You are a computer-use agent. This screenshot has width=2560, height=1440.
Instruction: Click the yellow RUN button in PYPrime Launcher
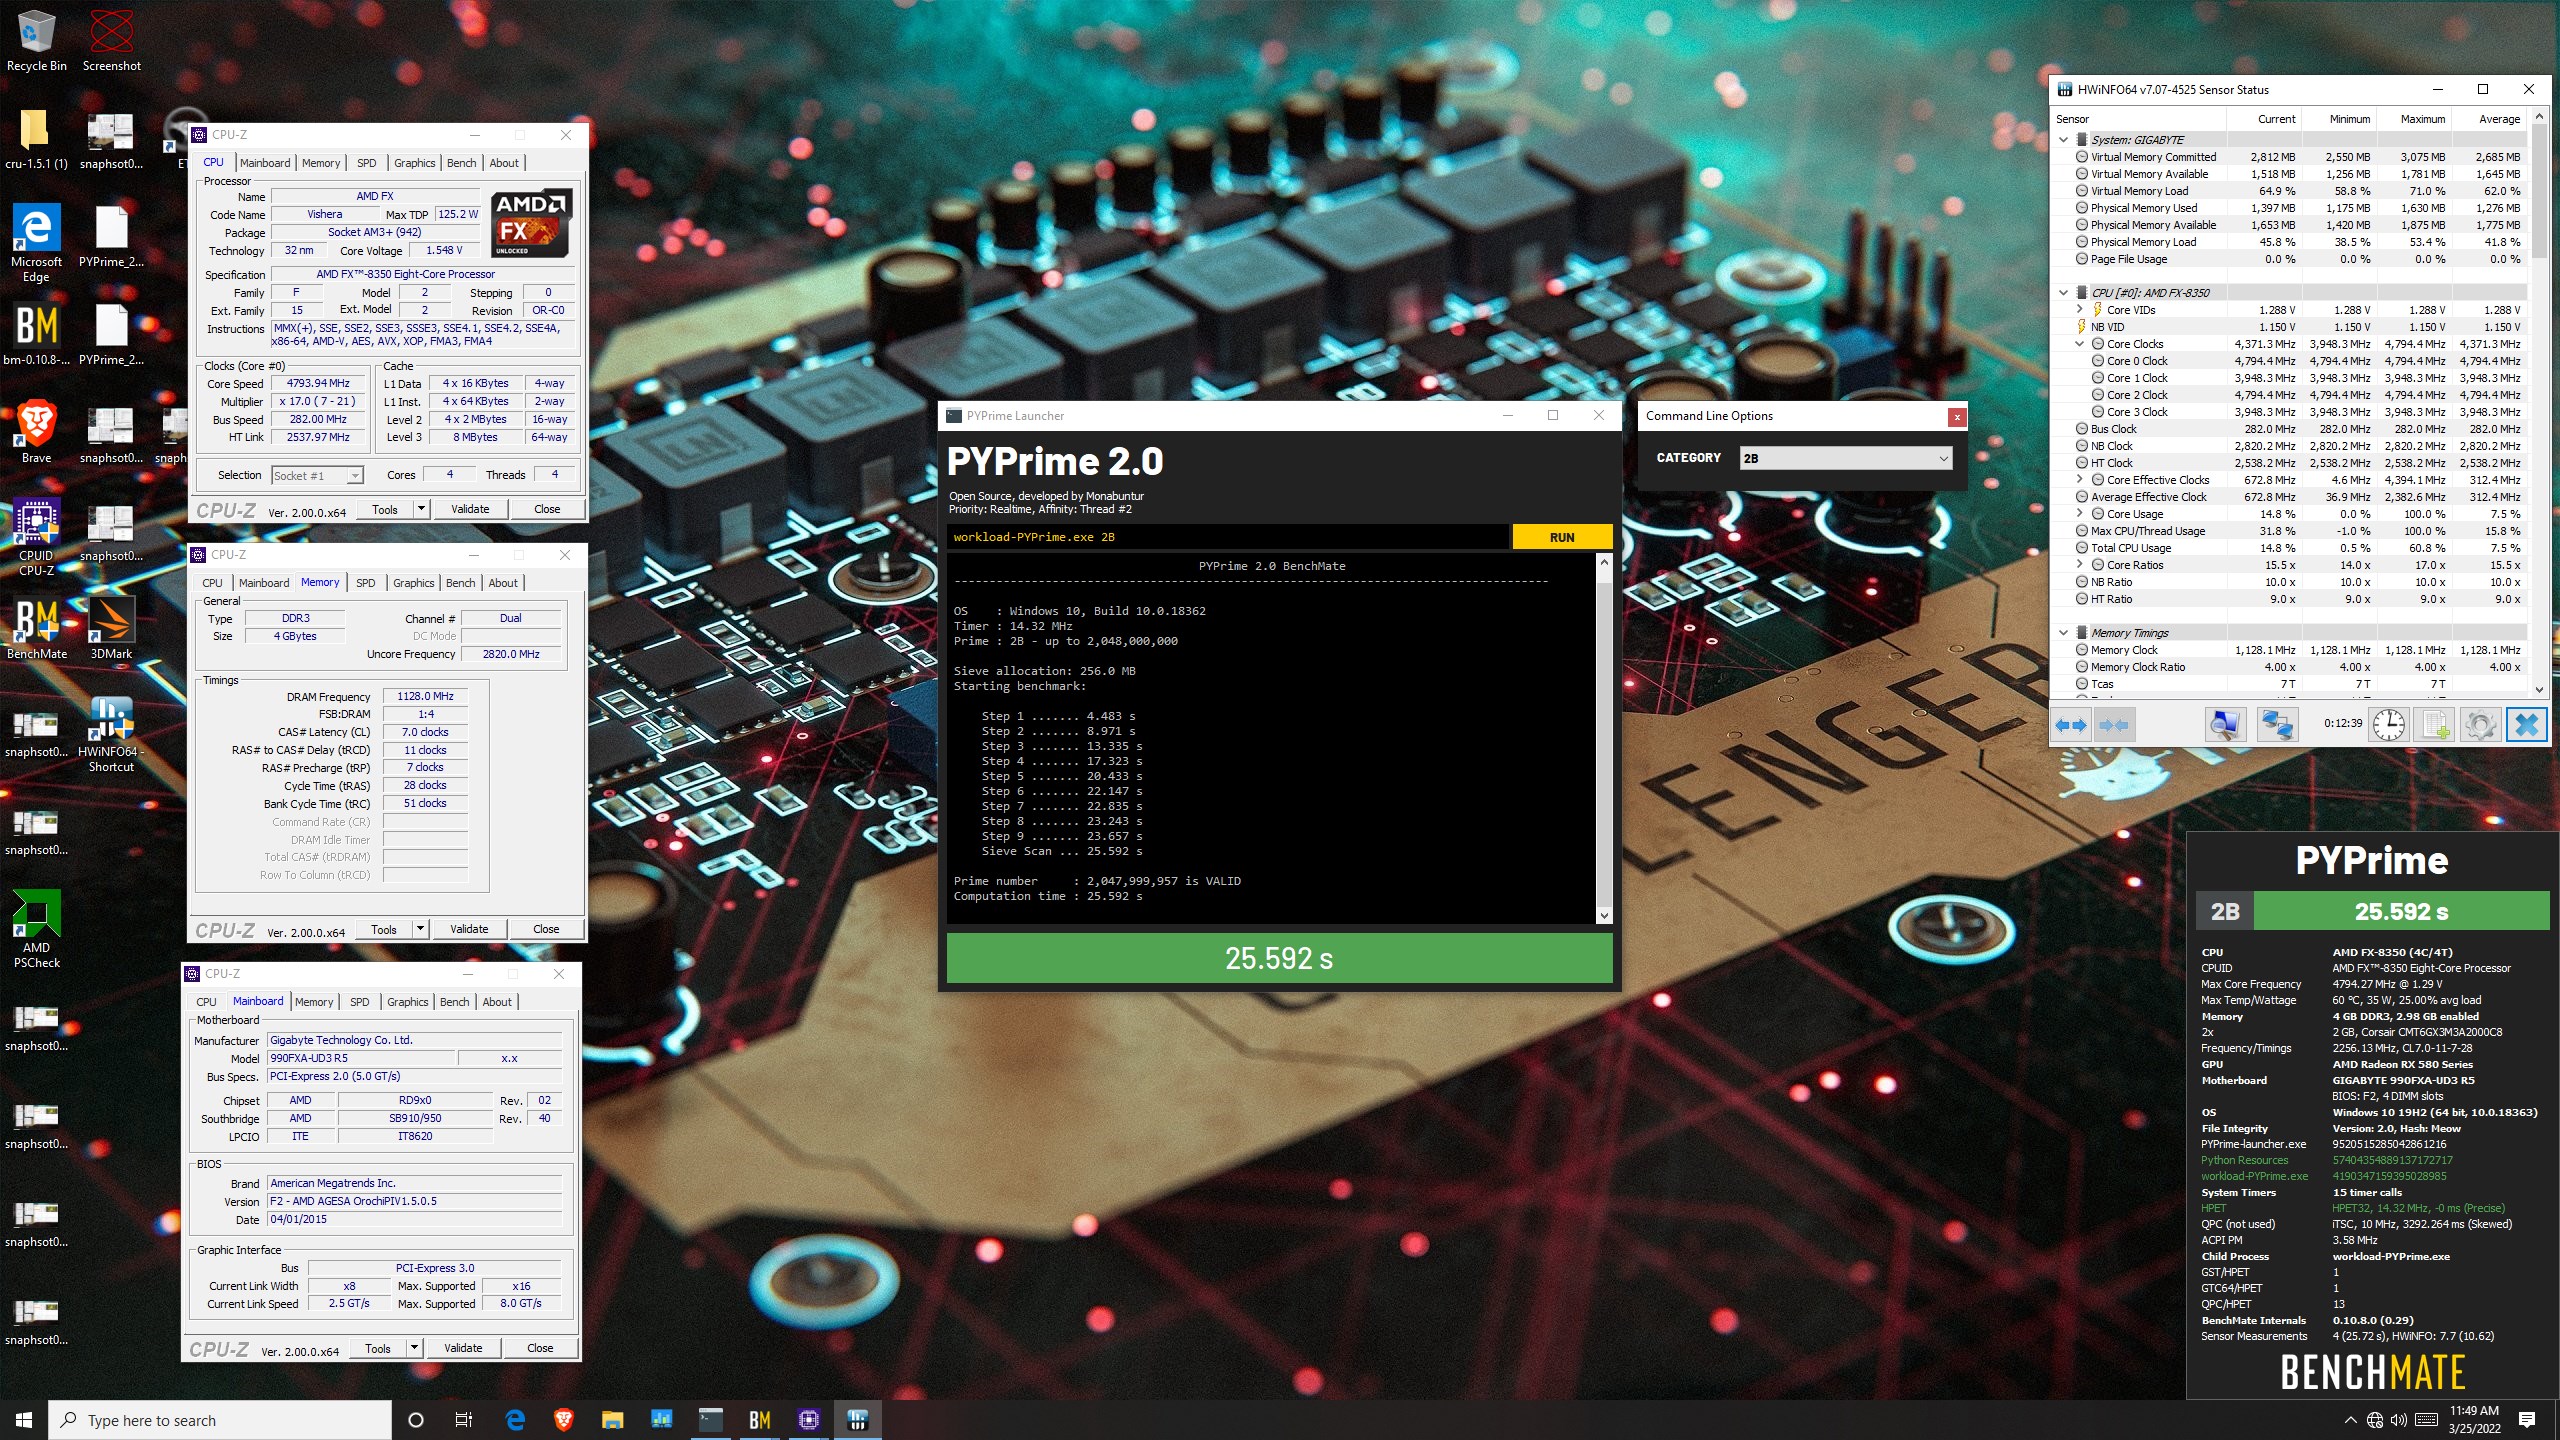coord(1561,537)
